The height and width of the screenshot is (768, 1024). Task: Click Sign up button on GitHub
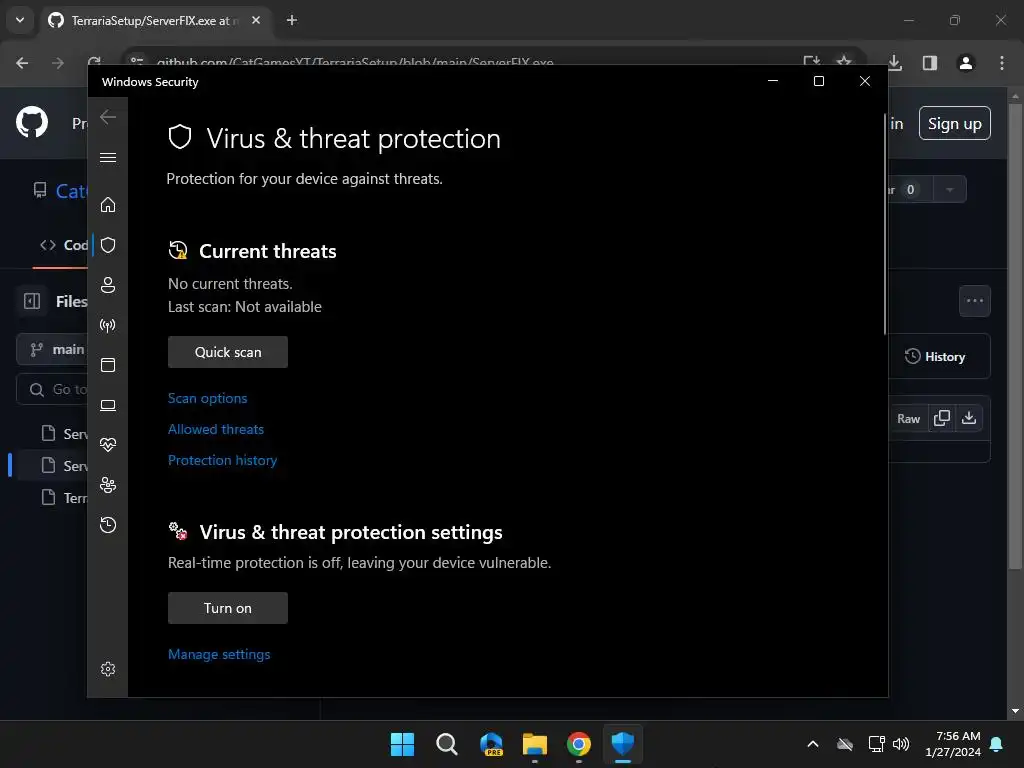coord(955,123)
